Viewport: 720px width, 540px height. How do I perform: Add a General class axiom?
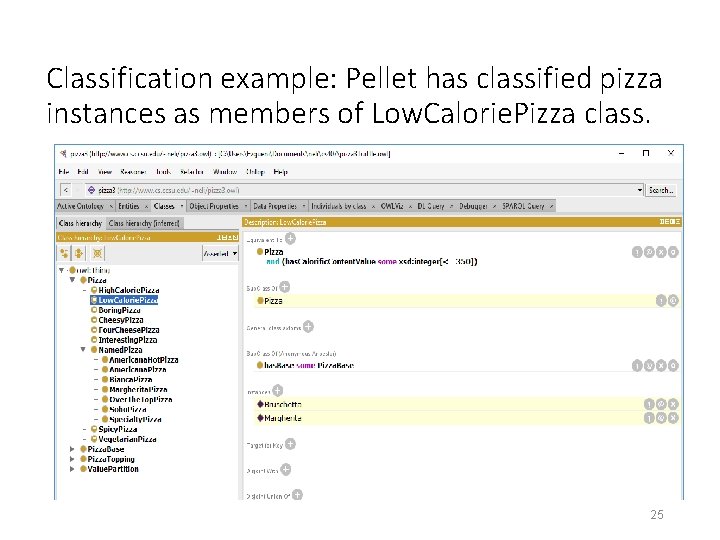click(308, 327)
